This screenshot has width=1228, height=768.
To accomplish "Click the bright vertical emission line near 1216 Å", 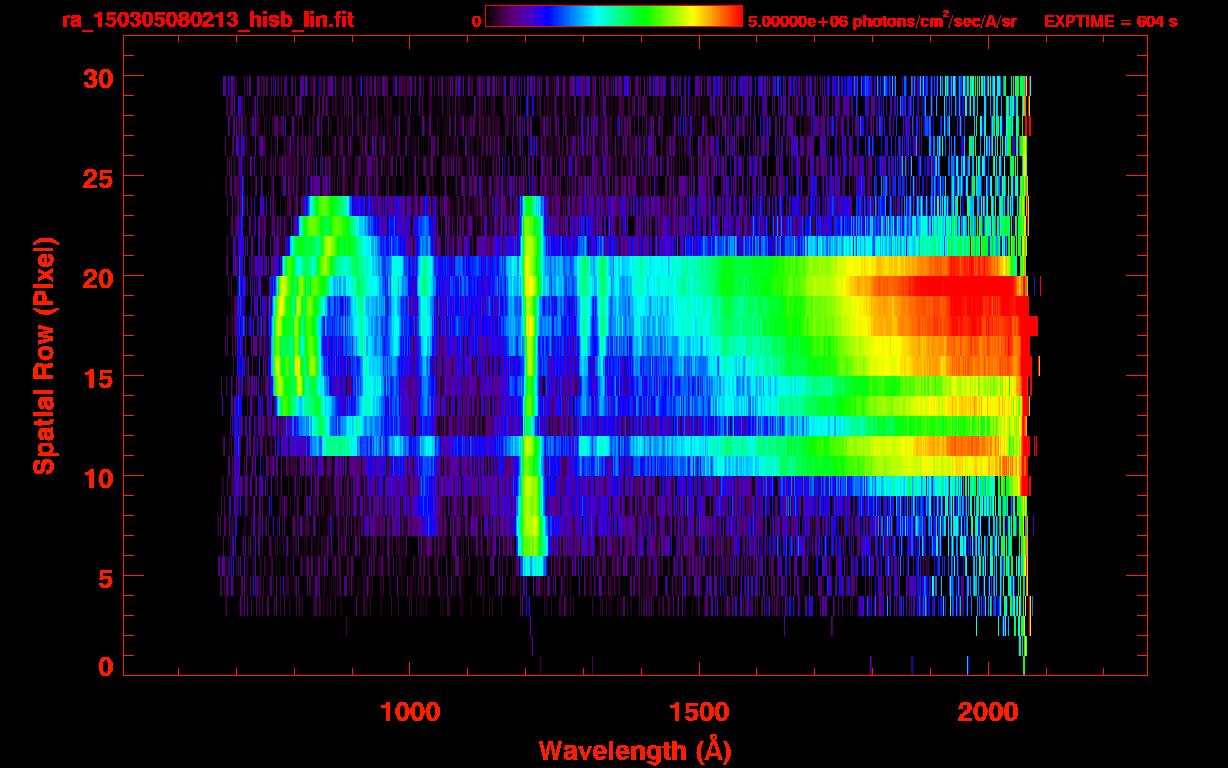I will [x=532, y=385].
